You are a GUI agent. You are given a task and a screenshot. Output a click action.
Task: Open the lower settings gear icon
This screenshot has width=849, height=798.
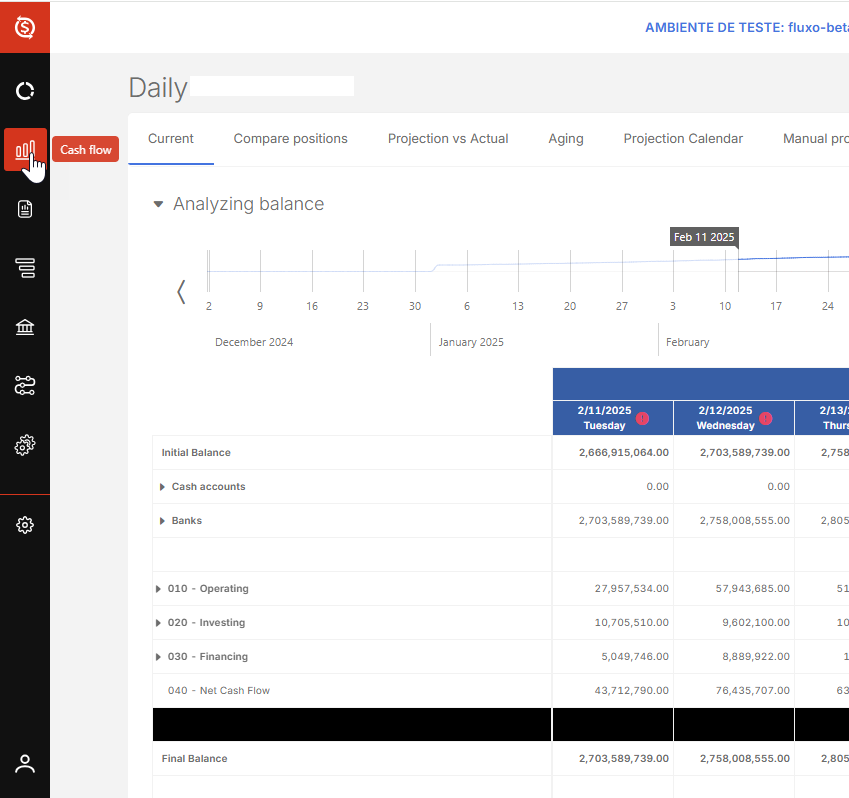(x=25, y=525)
